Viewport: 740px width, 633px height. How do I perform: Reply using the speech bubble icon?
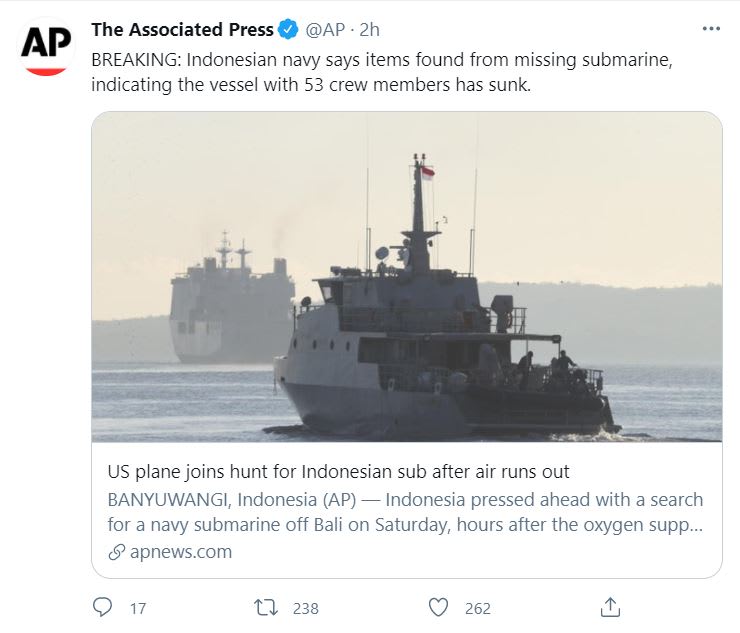(102, 607)
